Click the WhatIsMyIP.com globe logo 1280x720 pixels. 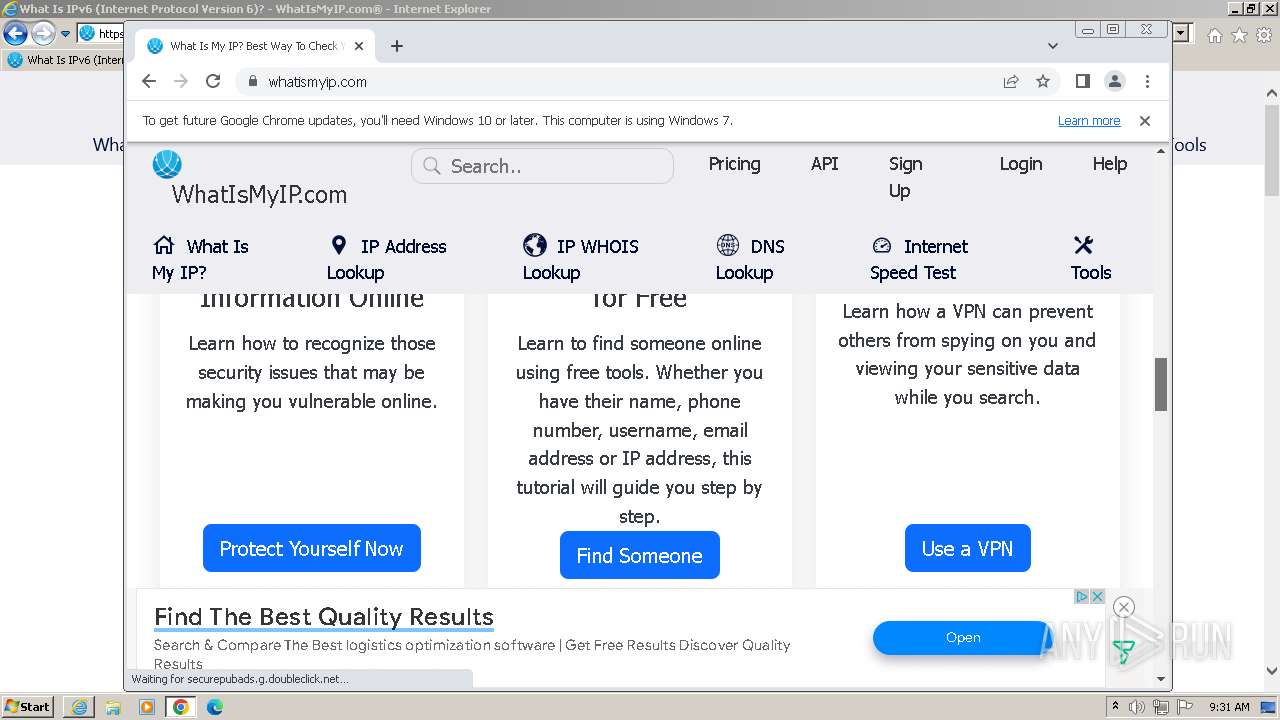(167, 164)
